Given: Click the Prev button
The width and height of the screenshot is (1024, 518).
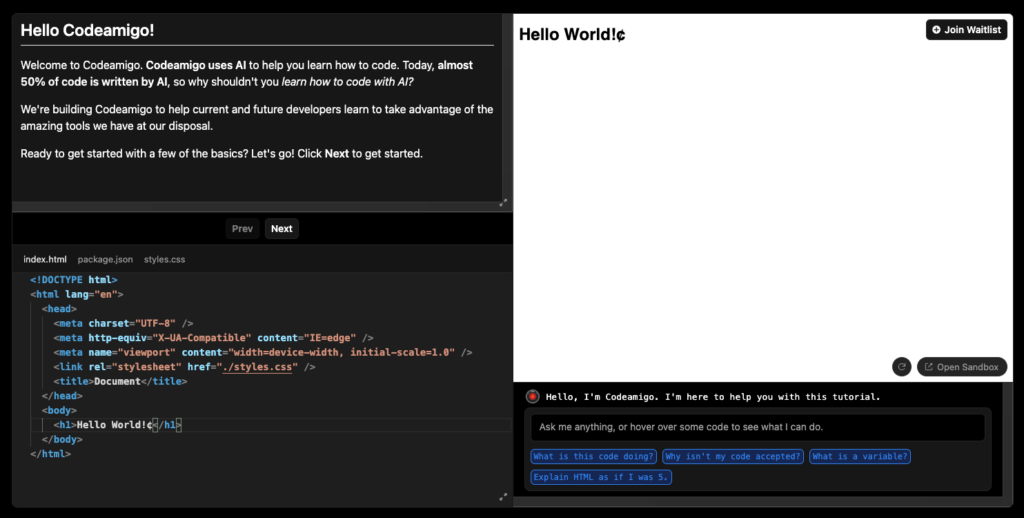Looking at the screenshot, I should [x=242, y=229].
